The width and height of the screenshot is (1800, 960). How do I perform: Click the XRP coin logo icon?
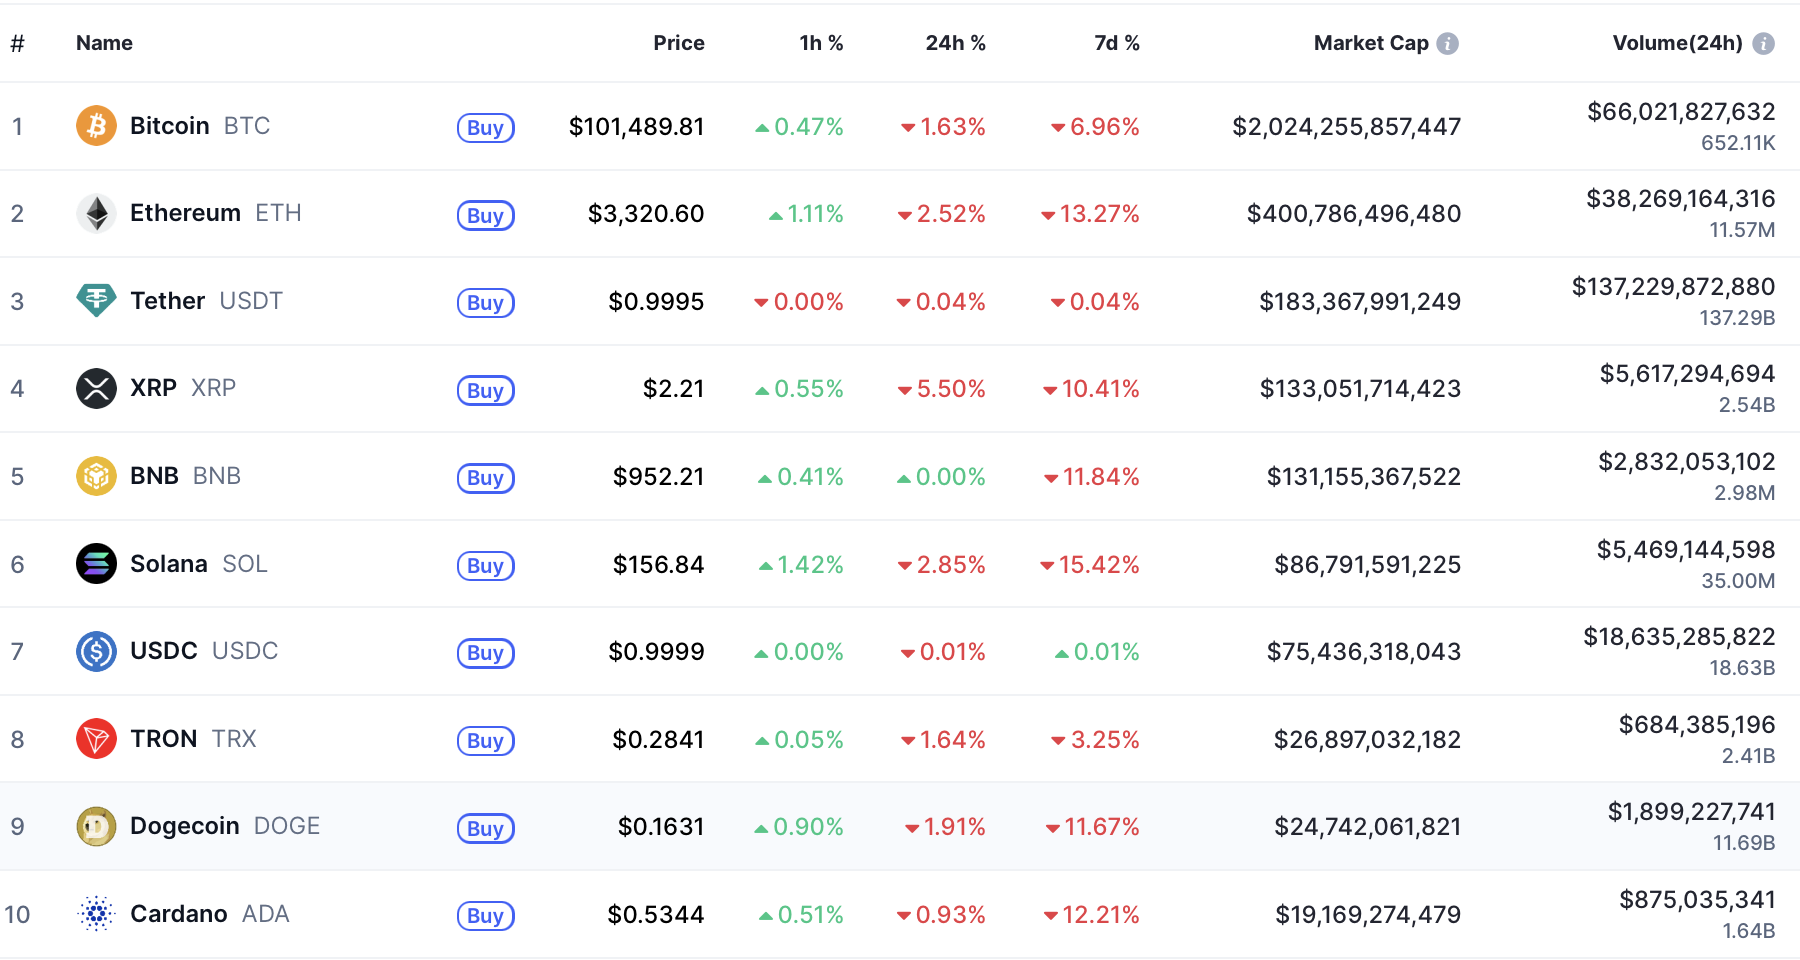click(96, 388)
